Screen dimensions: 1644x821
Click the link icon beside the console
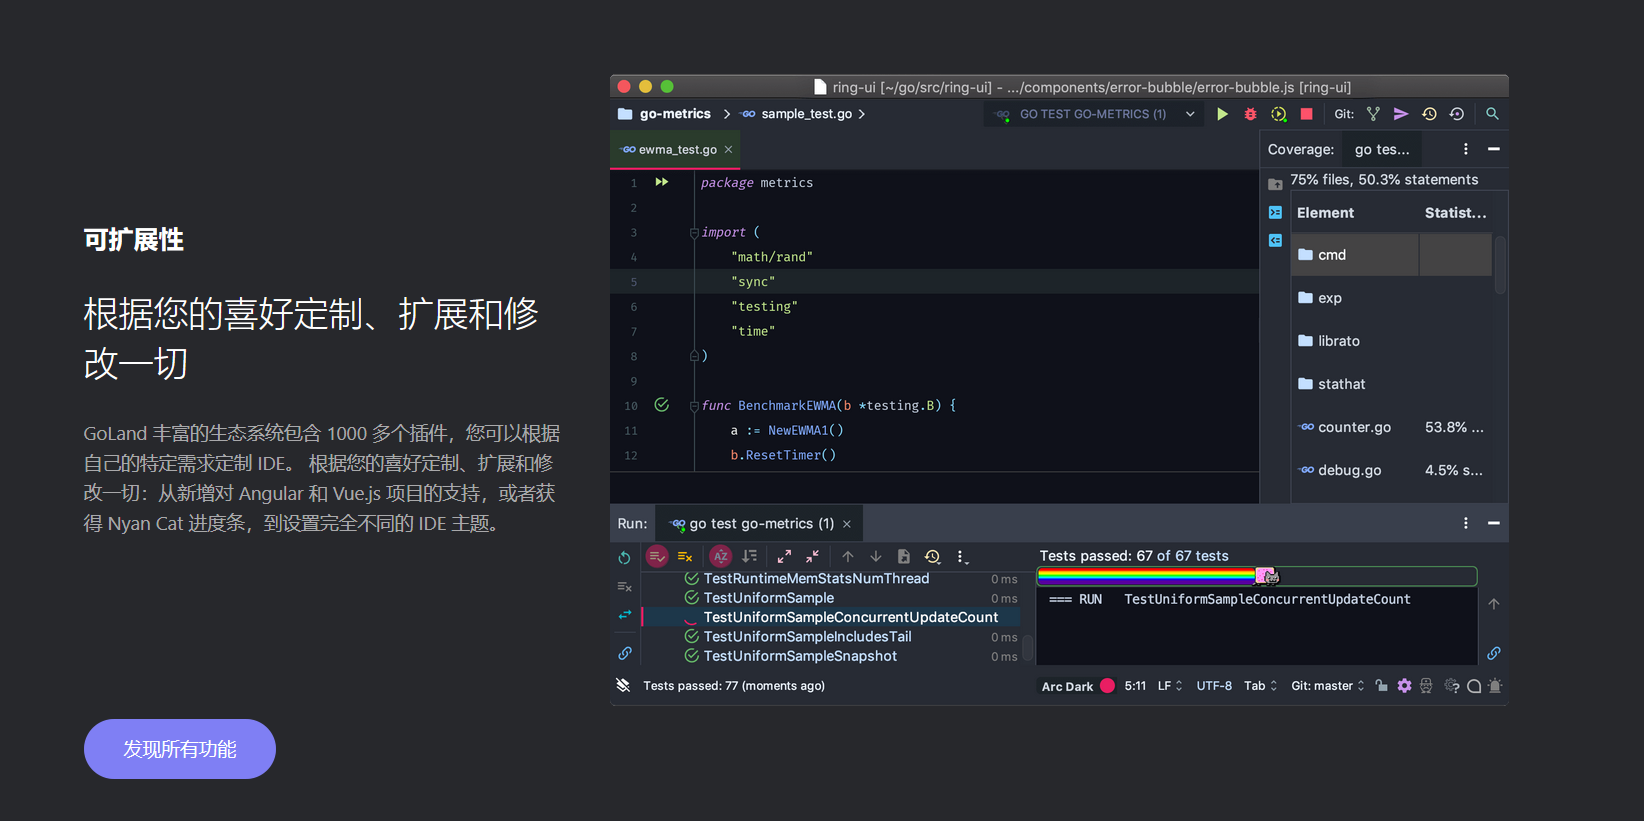tap(1493, 653)
